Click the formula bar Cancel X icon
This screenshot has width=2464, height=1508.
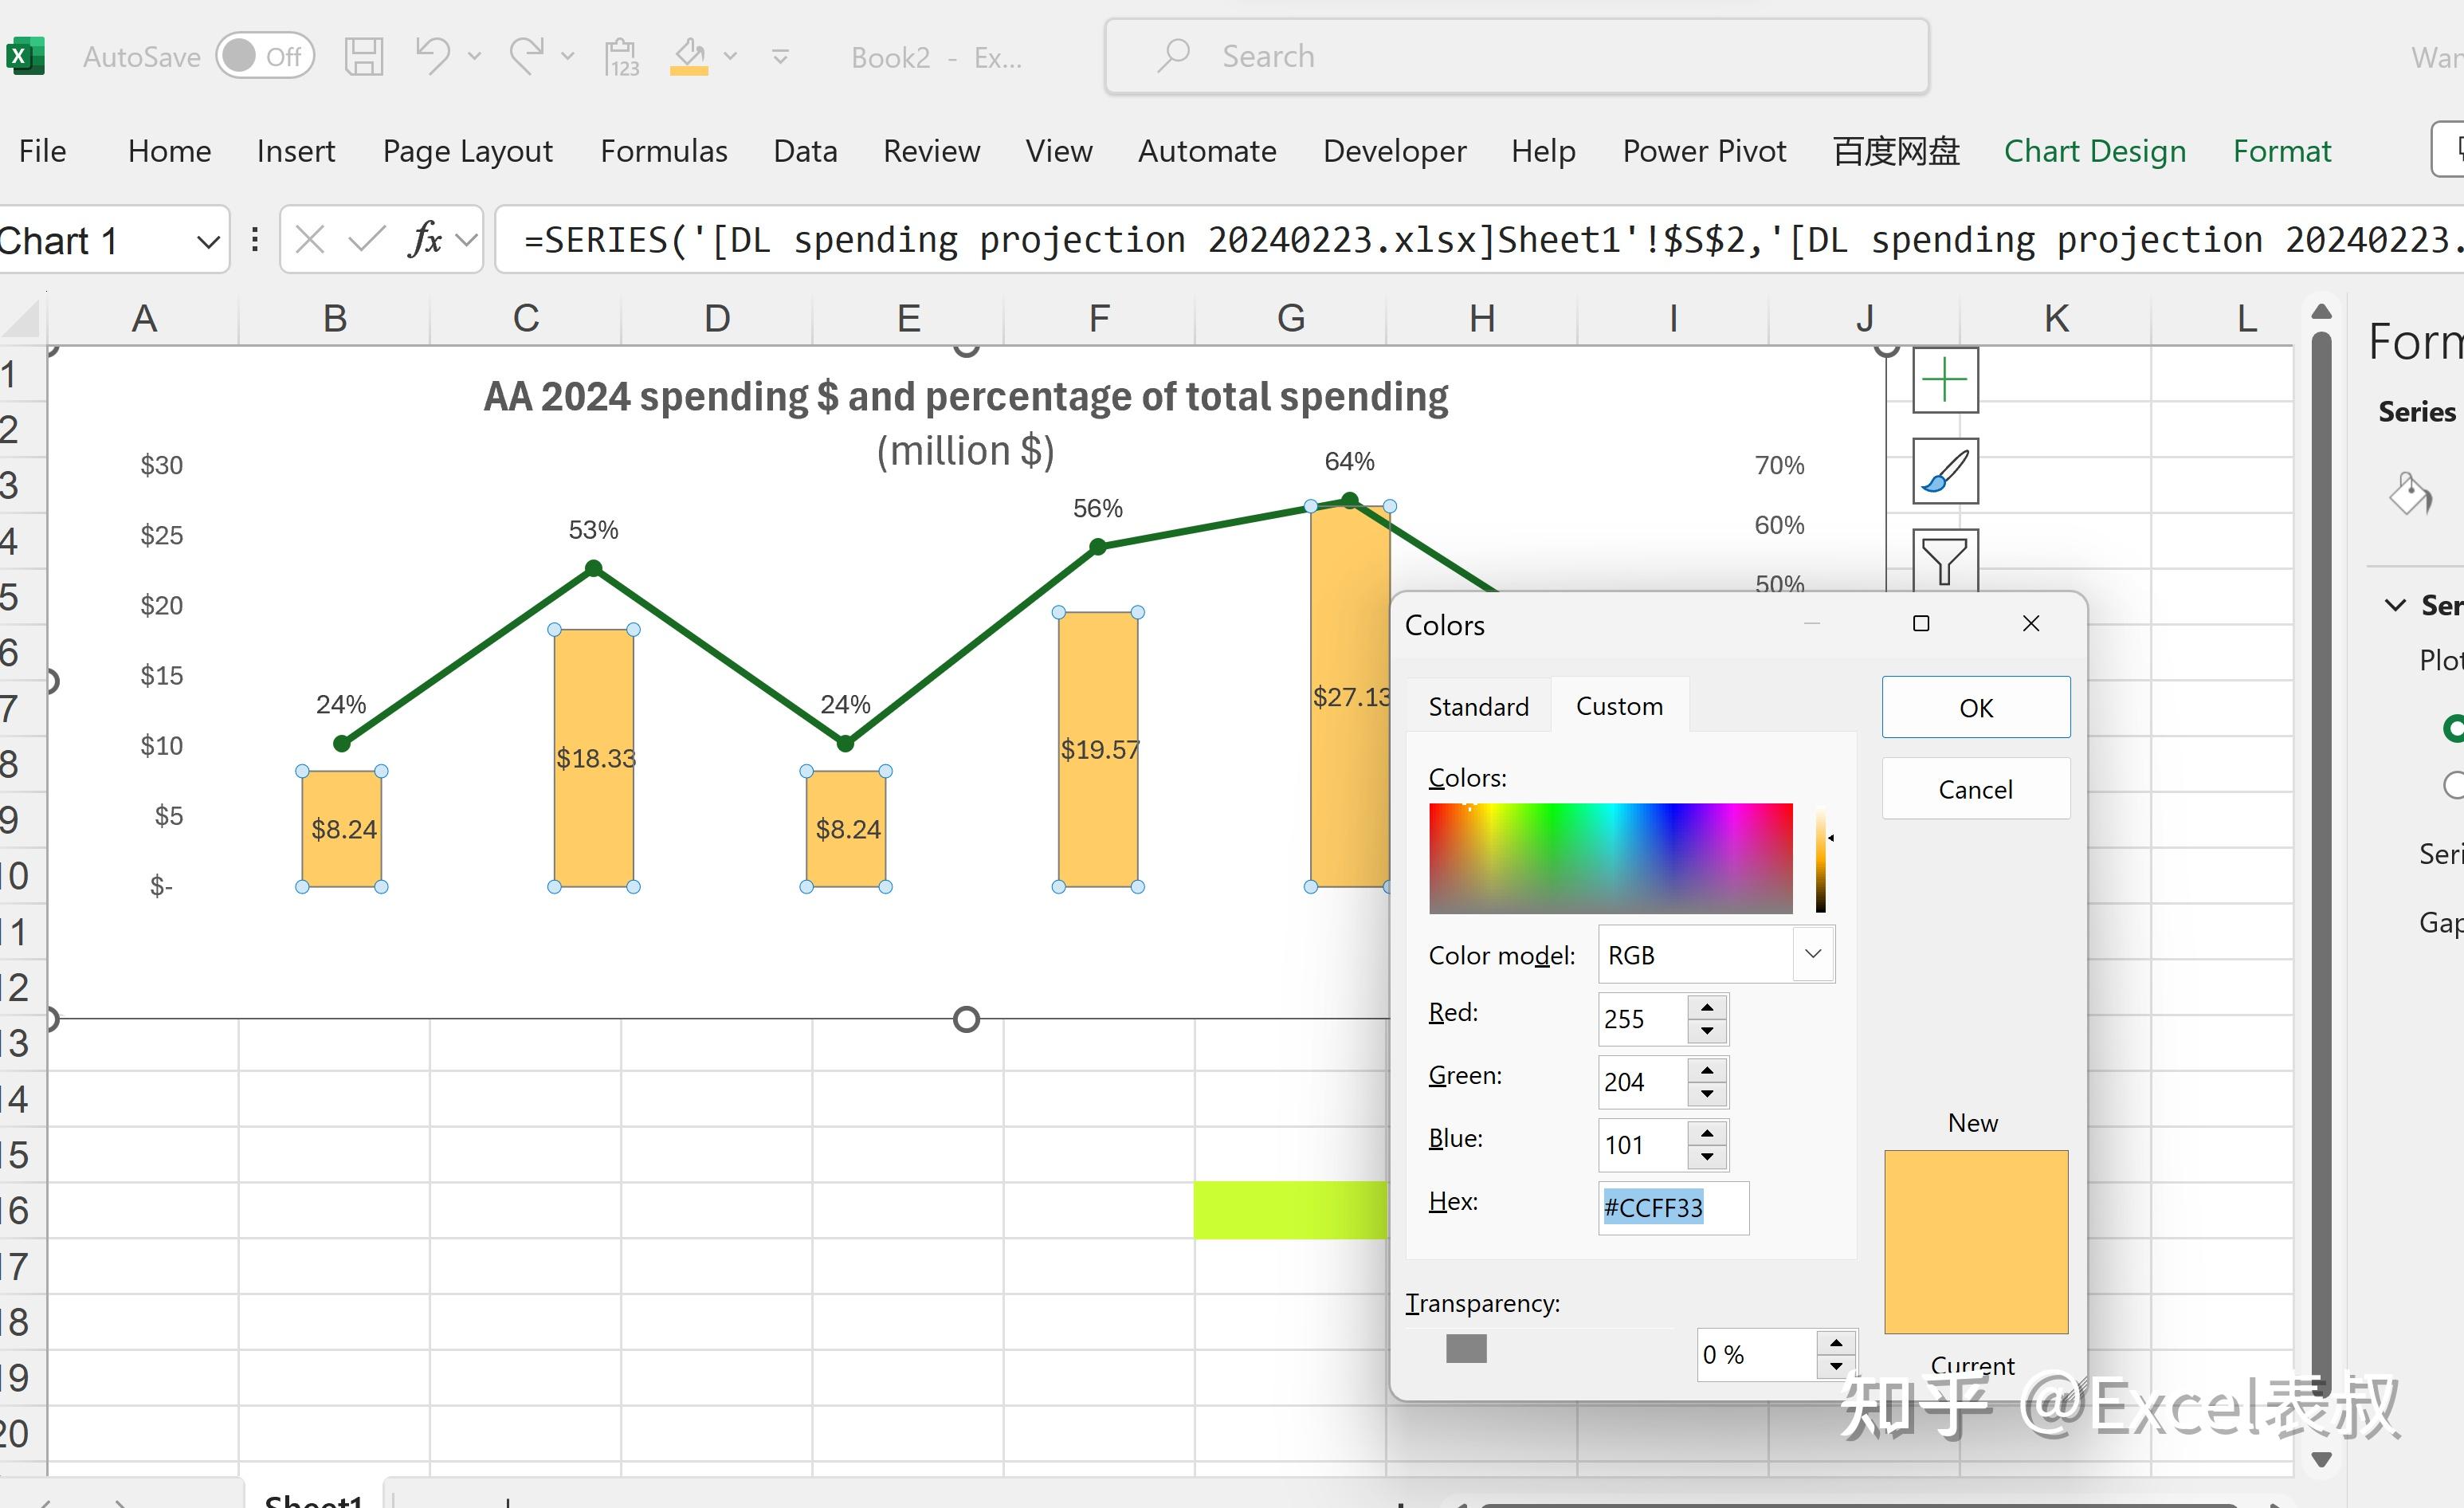pyautogui.click(x=310, y=240)
